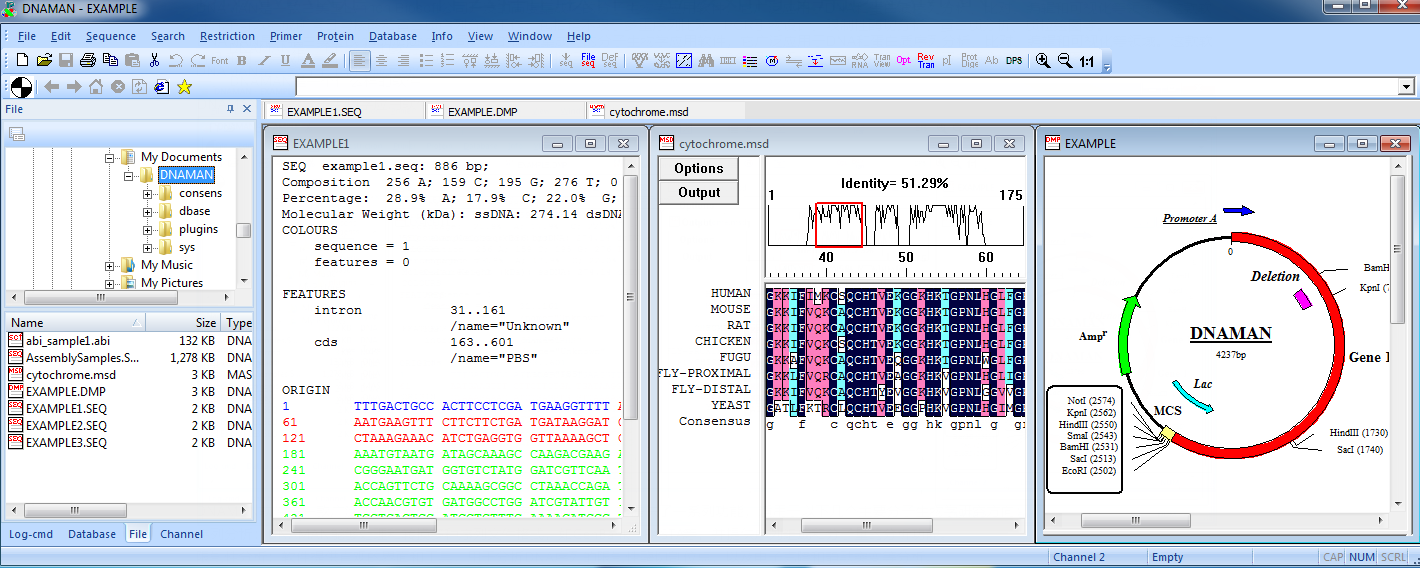This screenshot has width=1420, height=568.
Task: Click the Rev Tran icon
Action: pos(926,60)
